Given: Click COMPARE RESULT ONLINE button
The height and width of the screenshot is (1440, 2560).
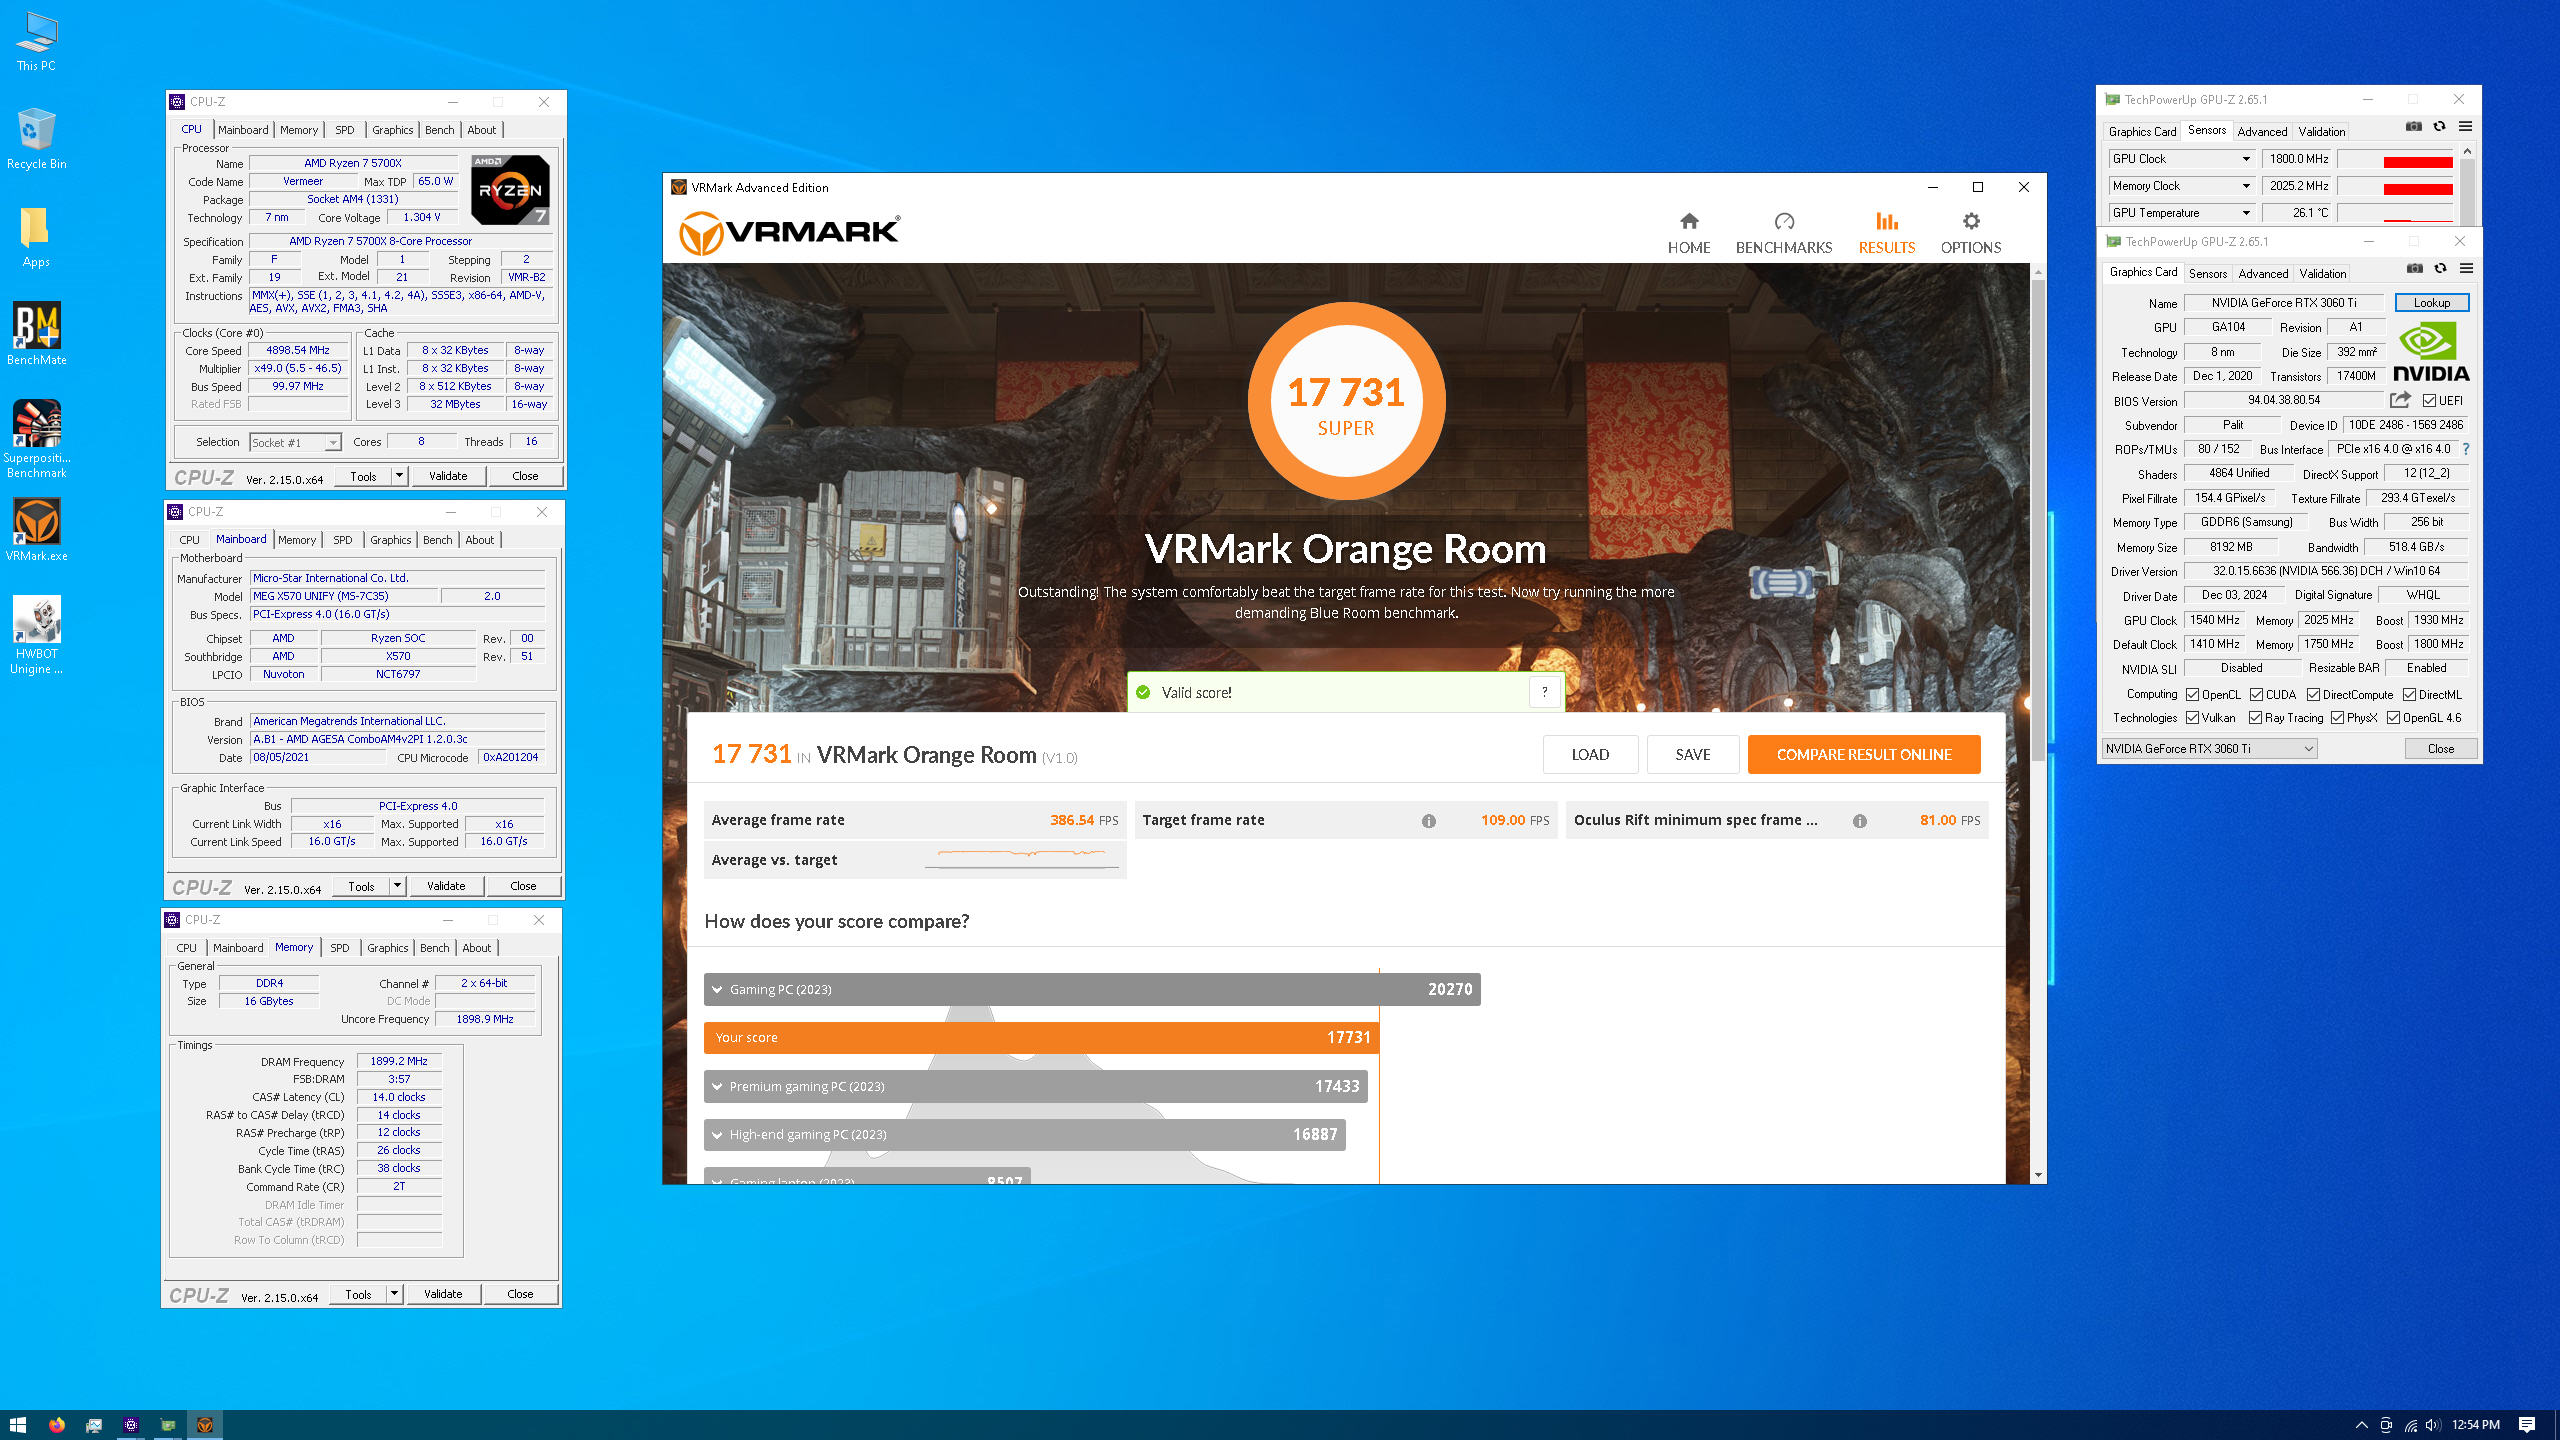Looking at the screenshot, I should 1864,755.
